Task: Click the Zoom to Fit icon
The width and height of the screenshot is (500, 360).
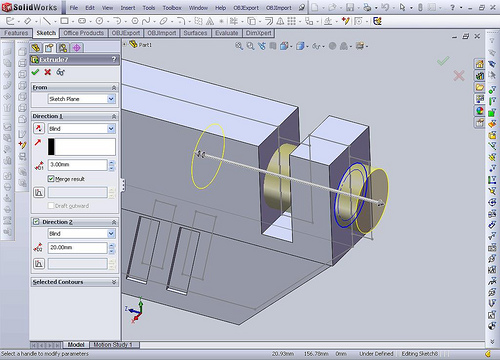Action: (x=239, y=46)
